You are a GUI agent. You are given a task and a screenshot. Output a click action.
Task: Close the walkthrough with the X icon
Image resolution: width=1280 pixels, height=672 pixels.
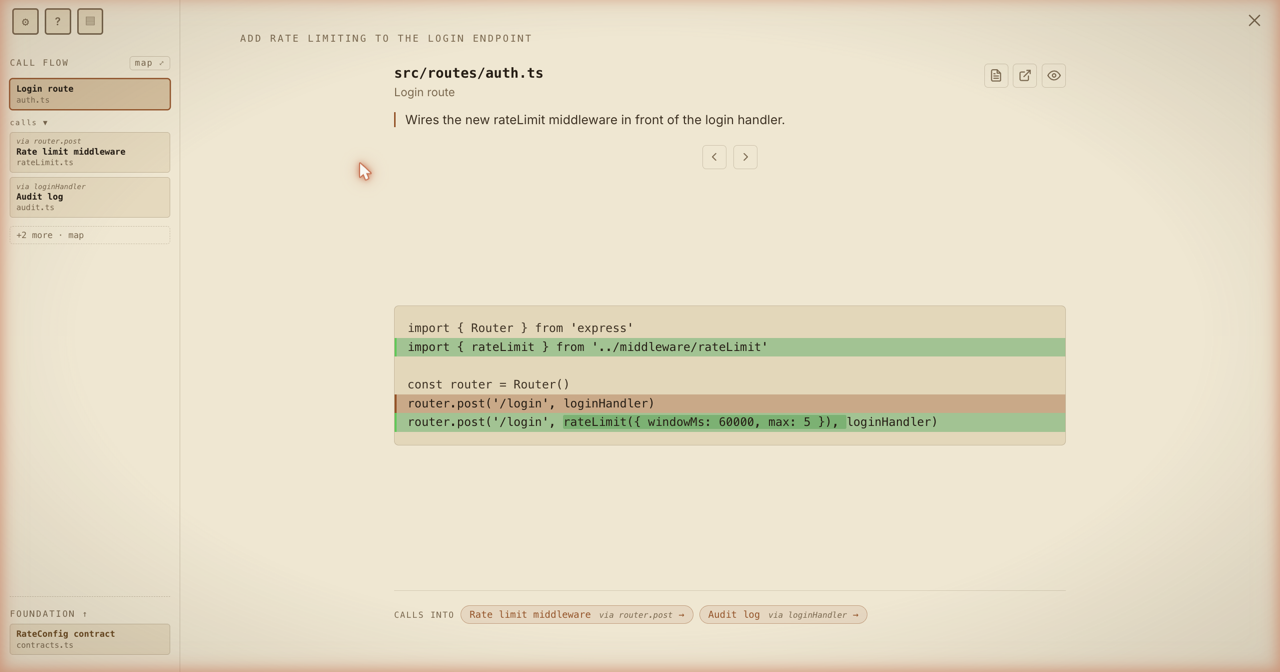coord(1254,20)
